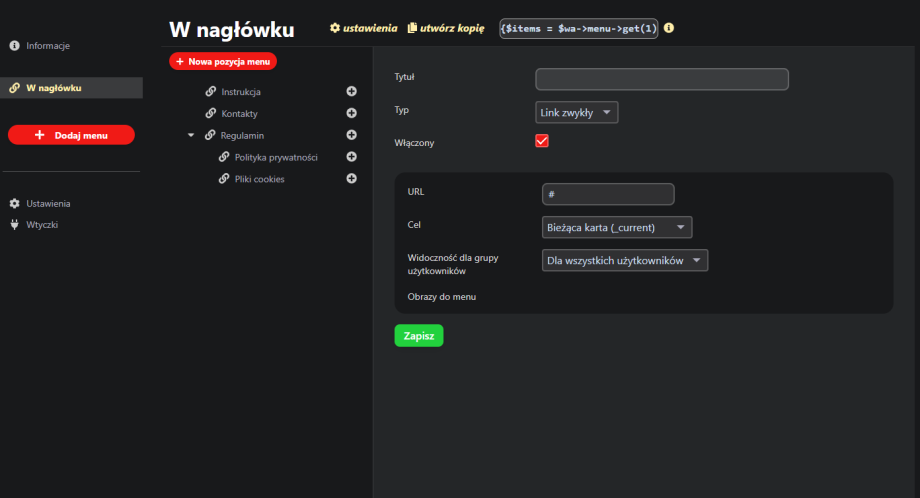Open the Cel target dropdown

[x=617, y=227]
